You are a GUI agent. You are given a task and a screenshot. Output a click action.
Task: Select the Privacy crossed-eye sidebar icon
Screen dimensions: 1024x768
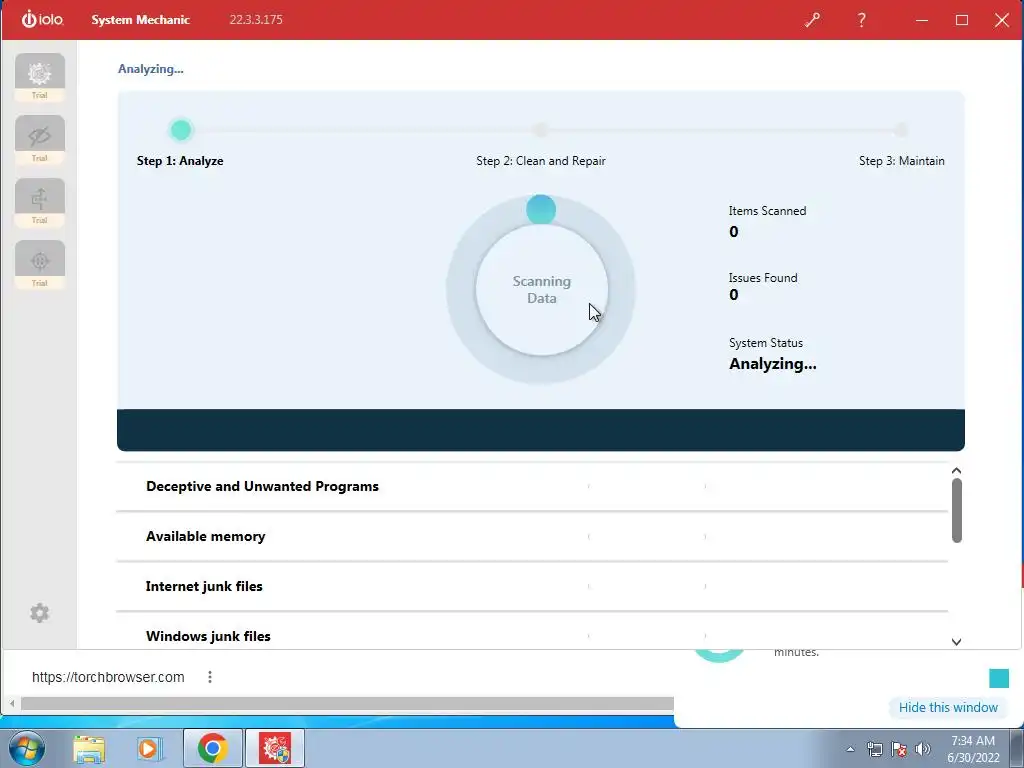[40, 140]
